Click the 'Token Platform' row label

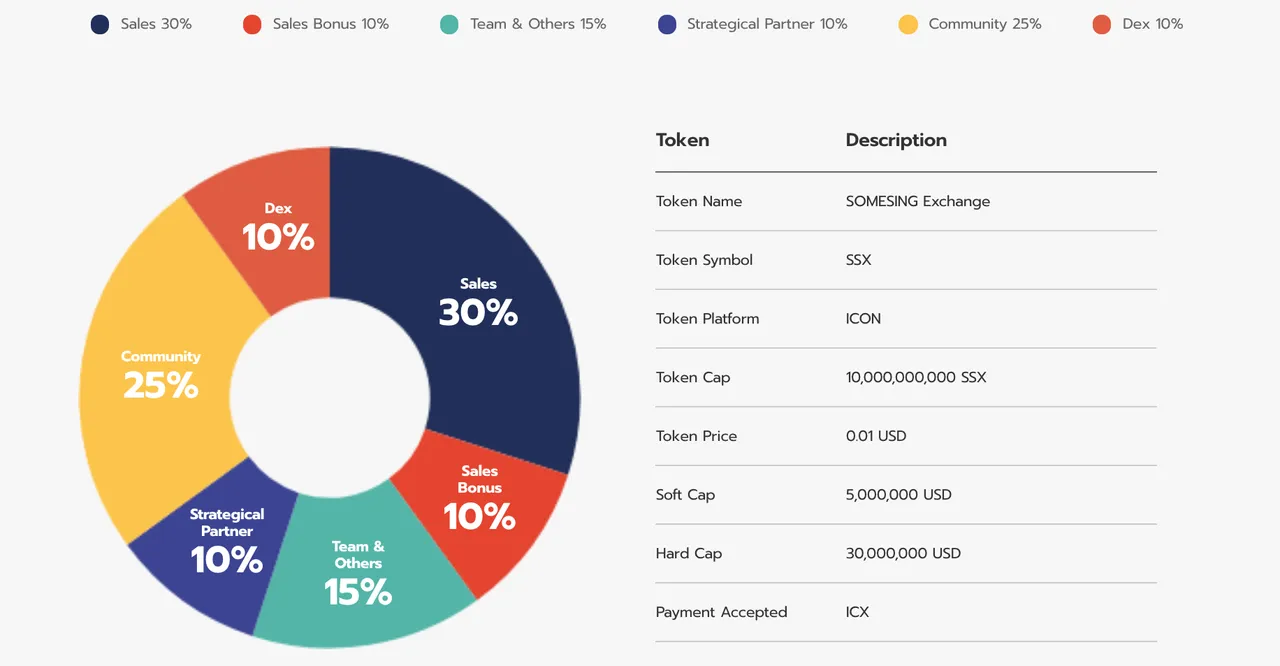click(x=707, y=319)
